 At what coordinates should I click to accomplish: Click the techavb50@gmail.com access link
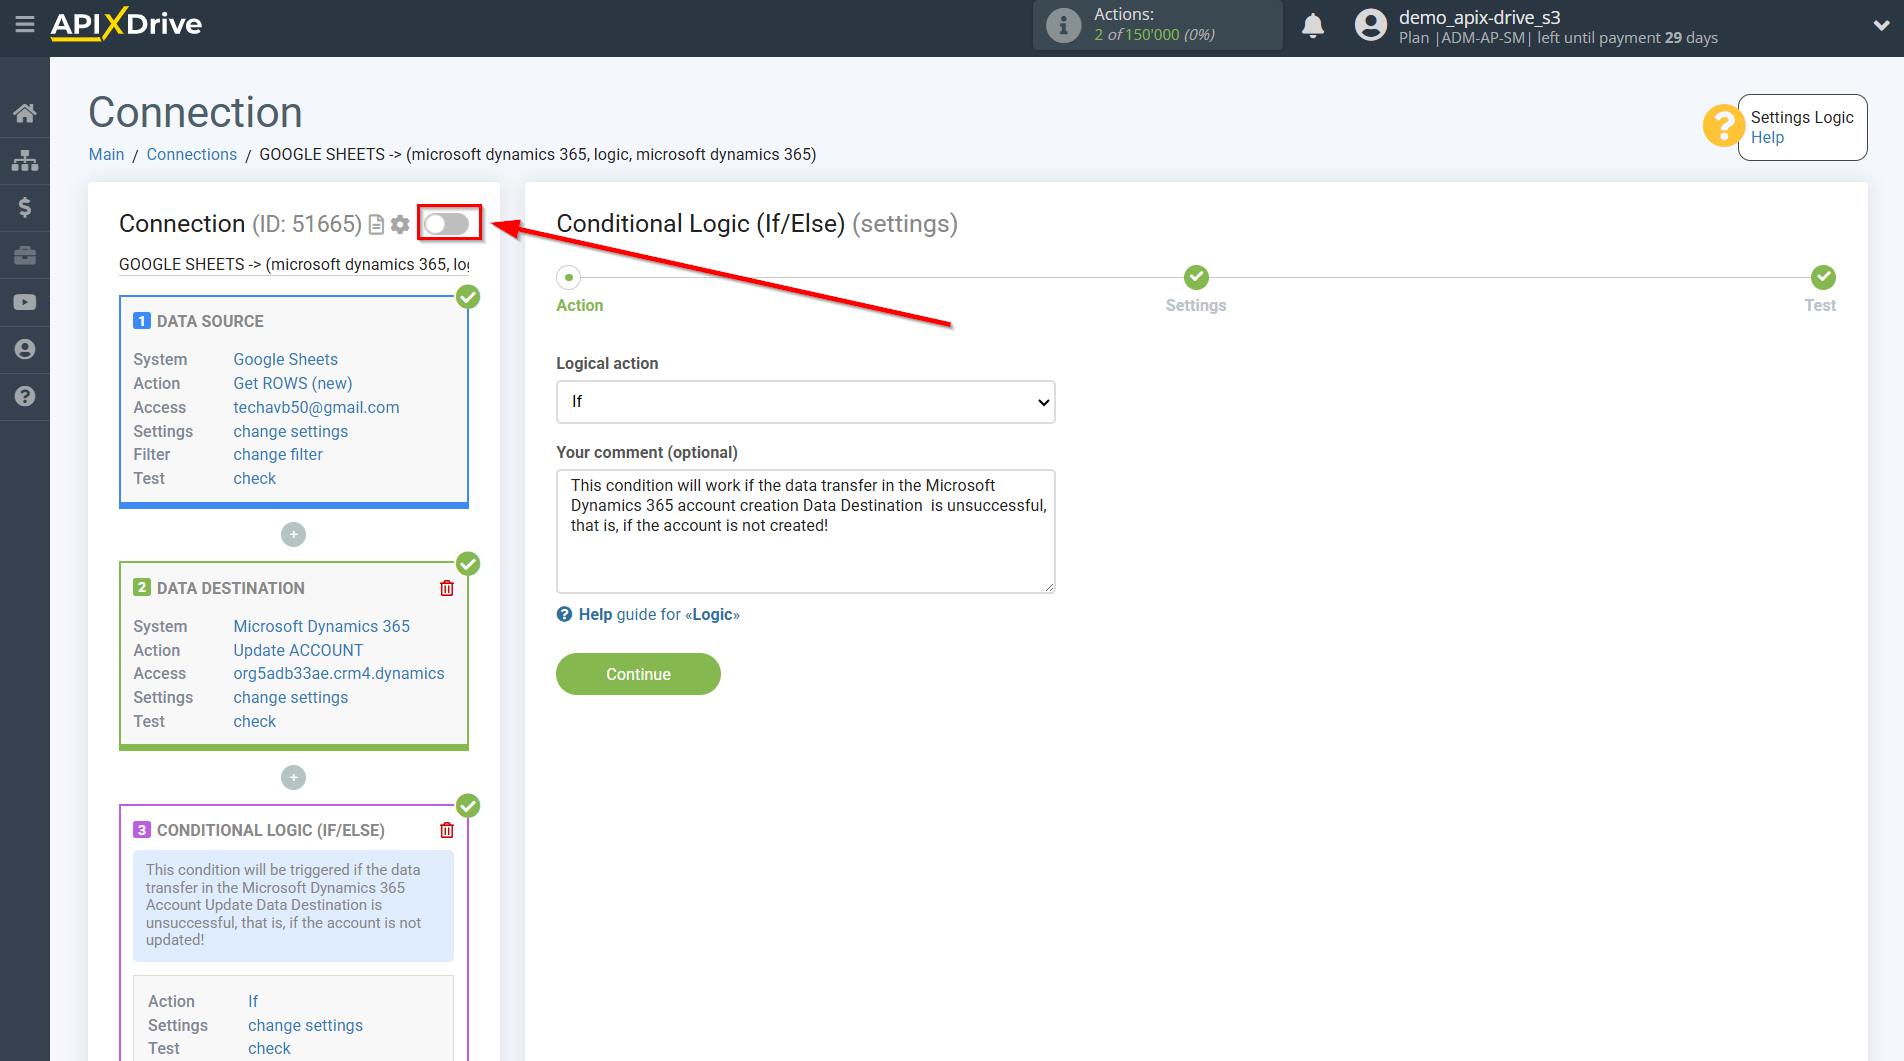(316, 407)
